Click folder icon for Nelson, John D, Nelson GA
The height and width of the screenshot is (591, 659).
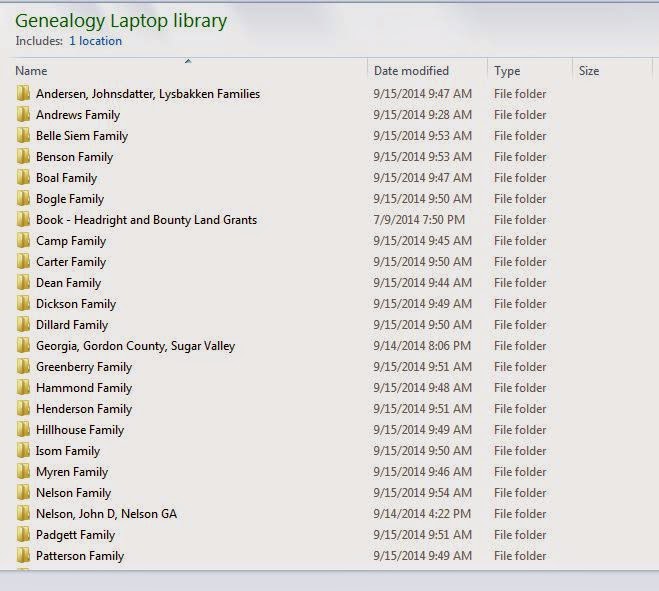[24, 514]
